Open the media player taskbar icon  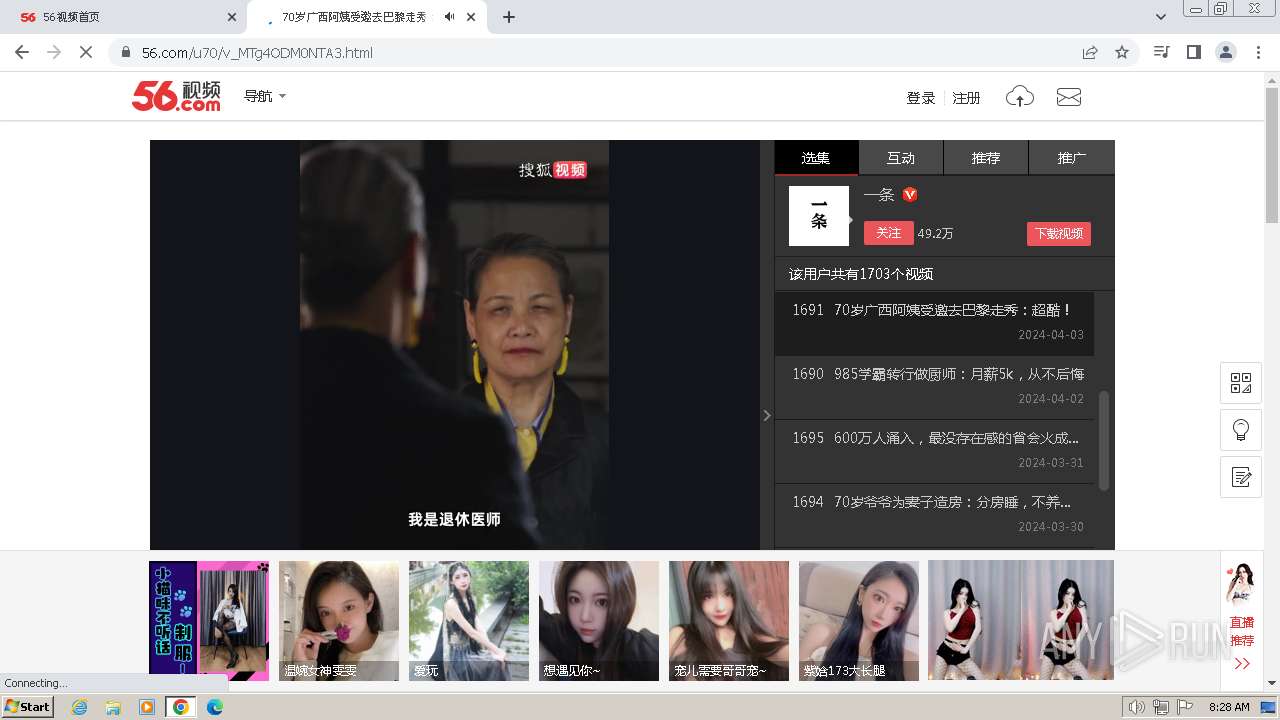point(147,707)
